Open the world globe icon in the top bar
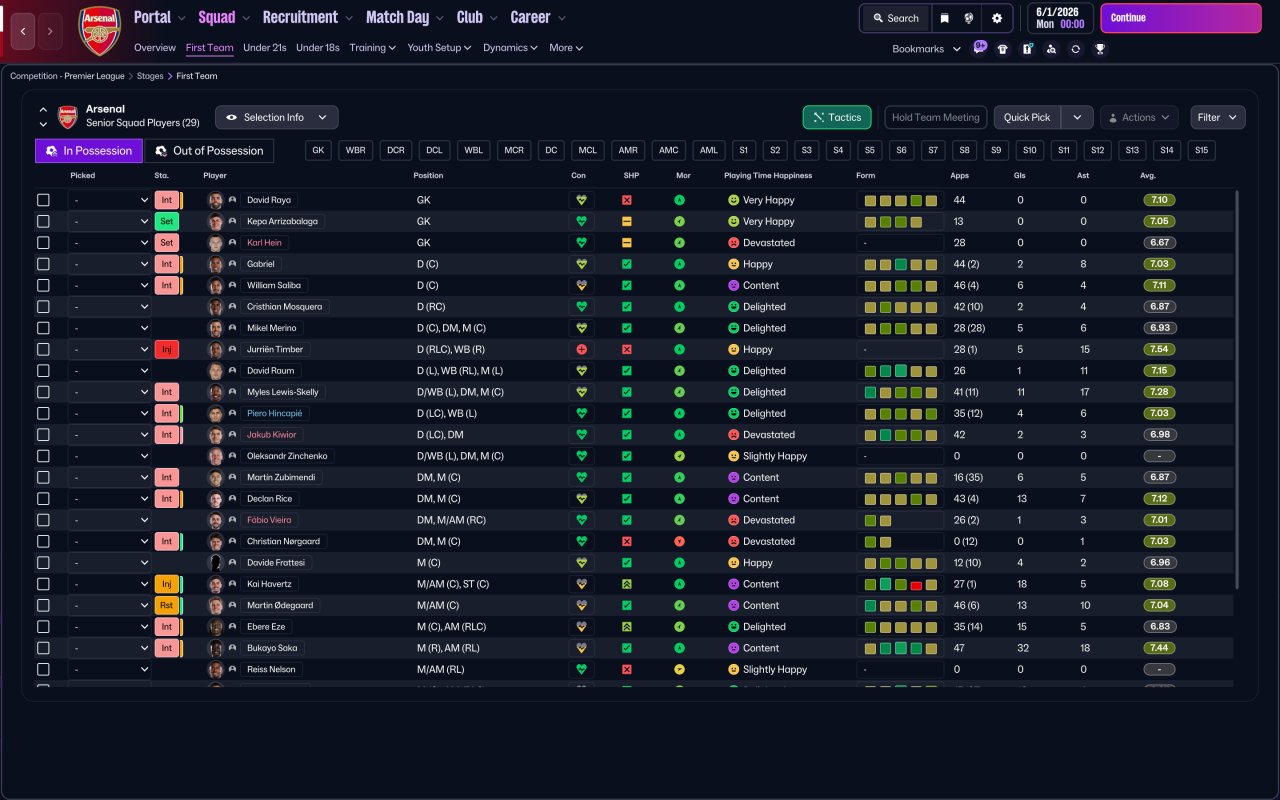This screenshot has width=1280, height=800. pyautogui.click(x=969, y=18)
